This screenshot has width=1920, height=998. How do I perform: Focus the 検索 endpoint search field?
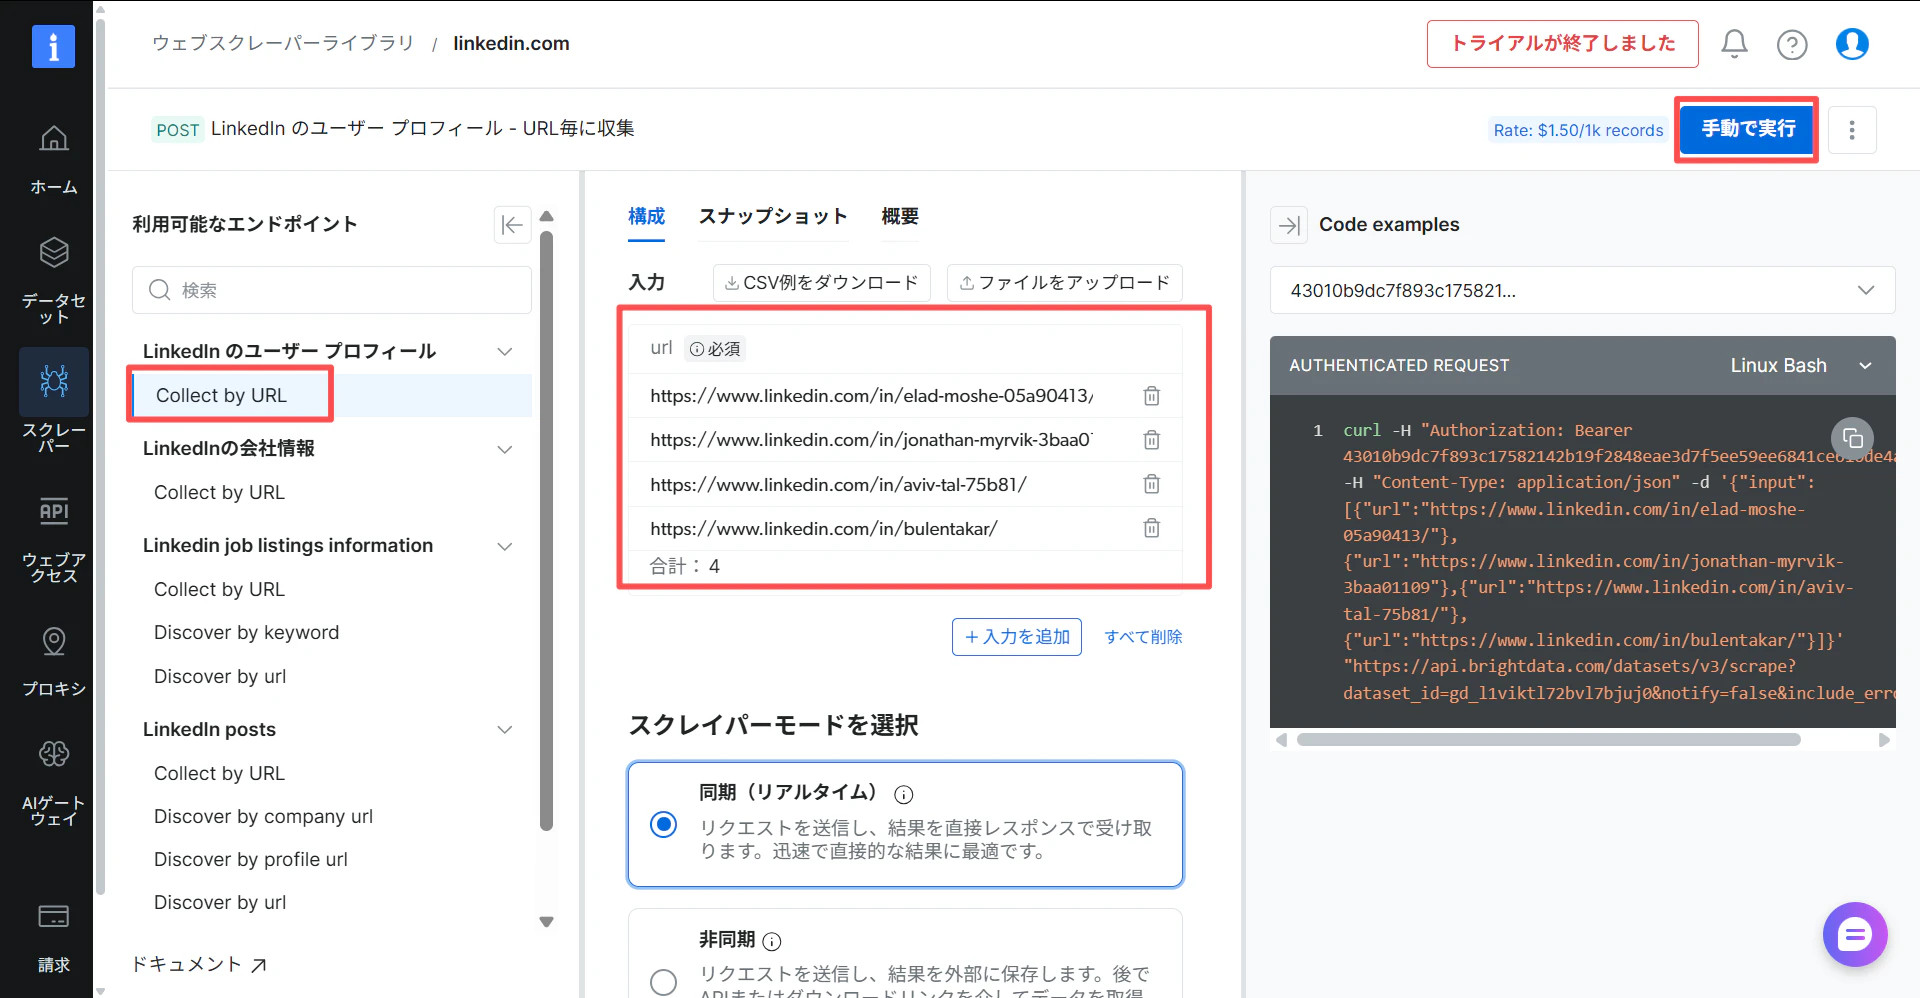point(332,290)
